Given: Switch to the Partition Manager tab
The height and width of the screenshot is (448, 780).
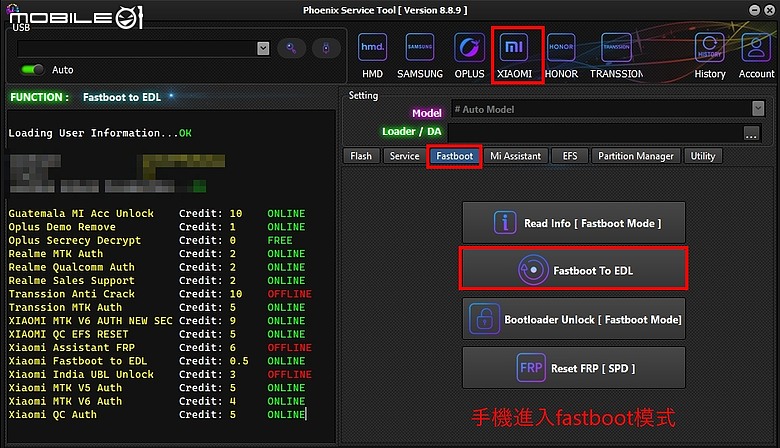Looking at the screenshot, I should 636,156.
